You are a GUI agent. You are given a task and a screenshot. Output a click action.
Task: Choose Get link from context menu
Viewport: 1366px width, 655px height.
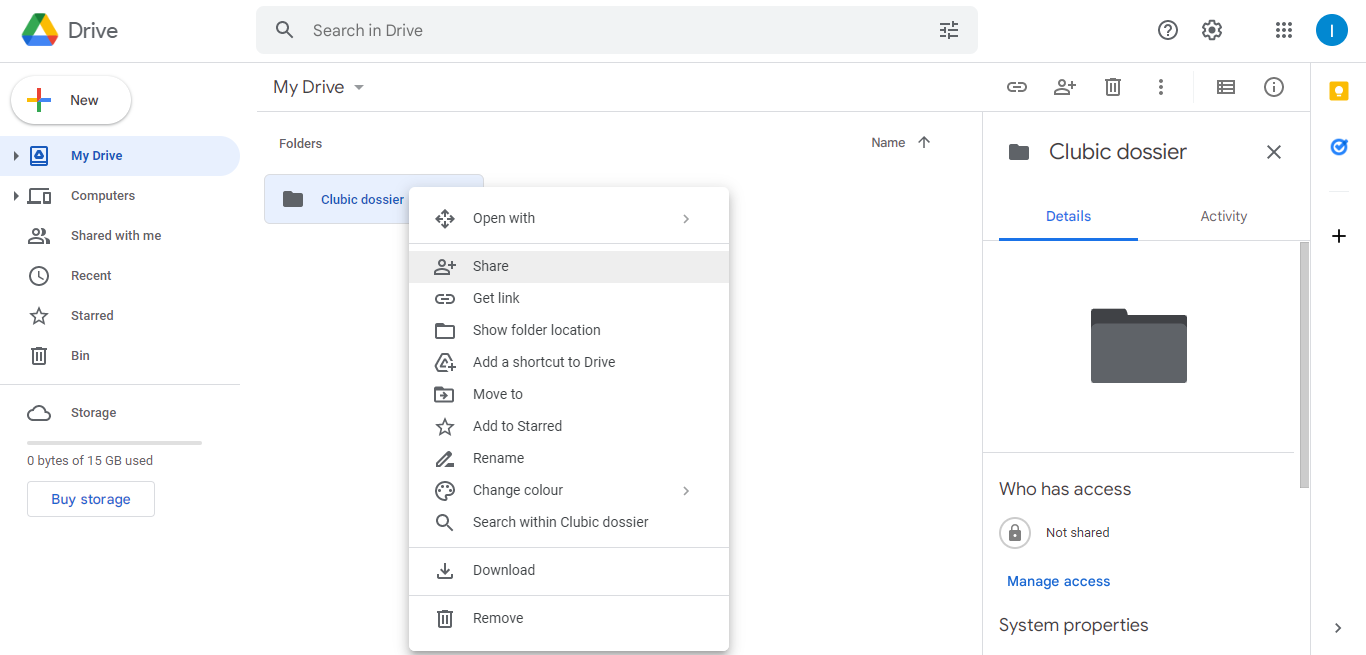click(x=569, y=298)
